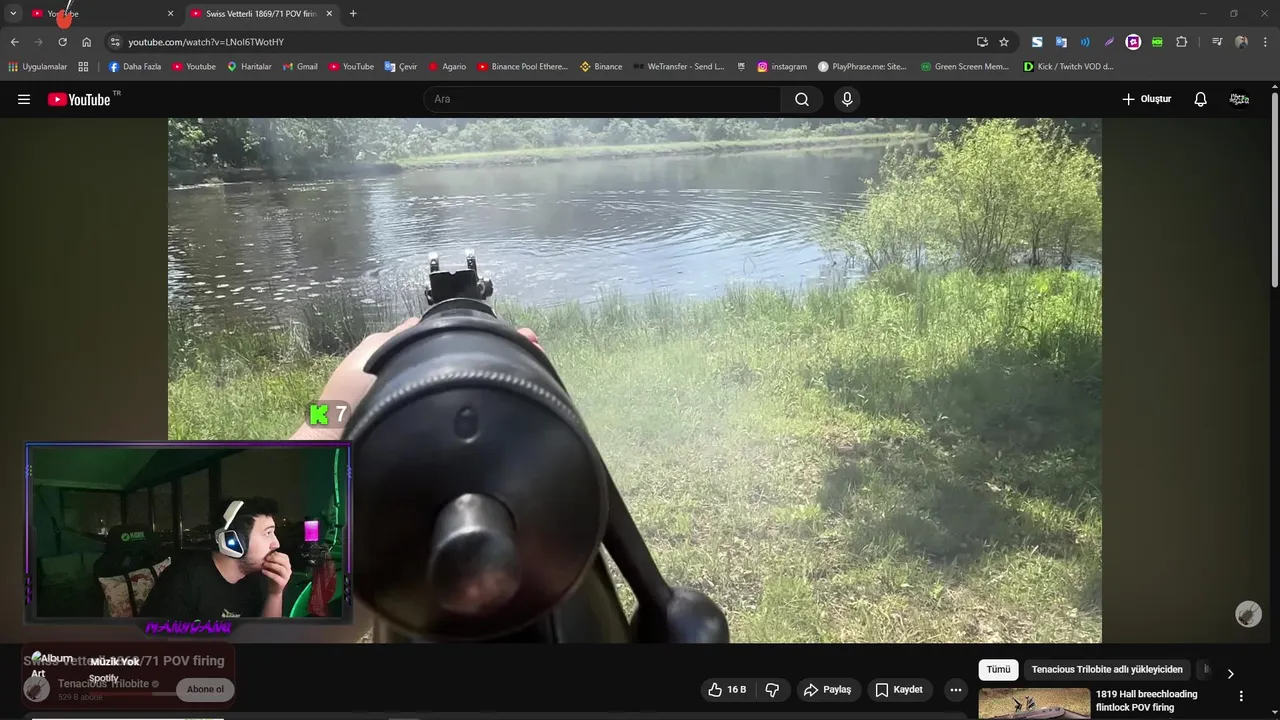Screen dimensions: 1280x720
Task: Open the YouTube account avatar menu
Action: [x=1239, y=99]
